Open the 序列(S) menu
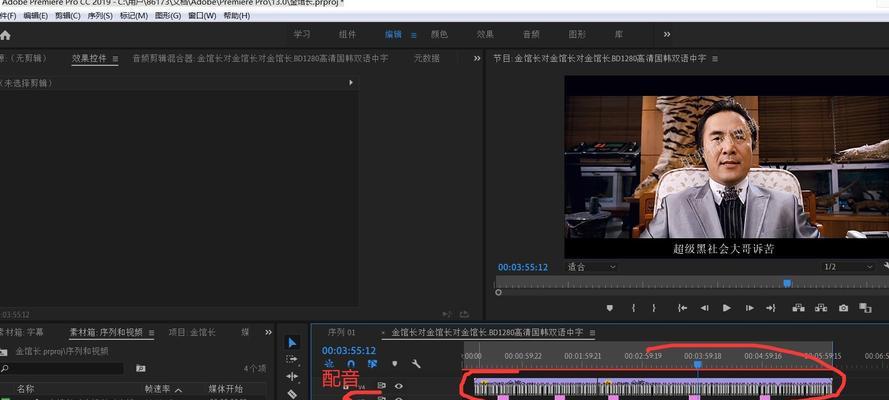 (100, 16)
